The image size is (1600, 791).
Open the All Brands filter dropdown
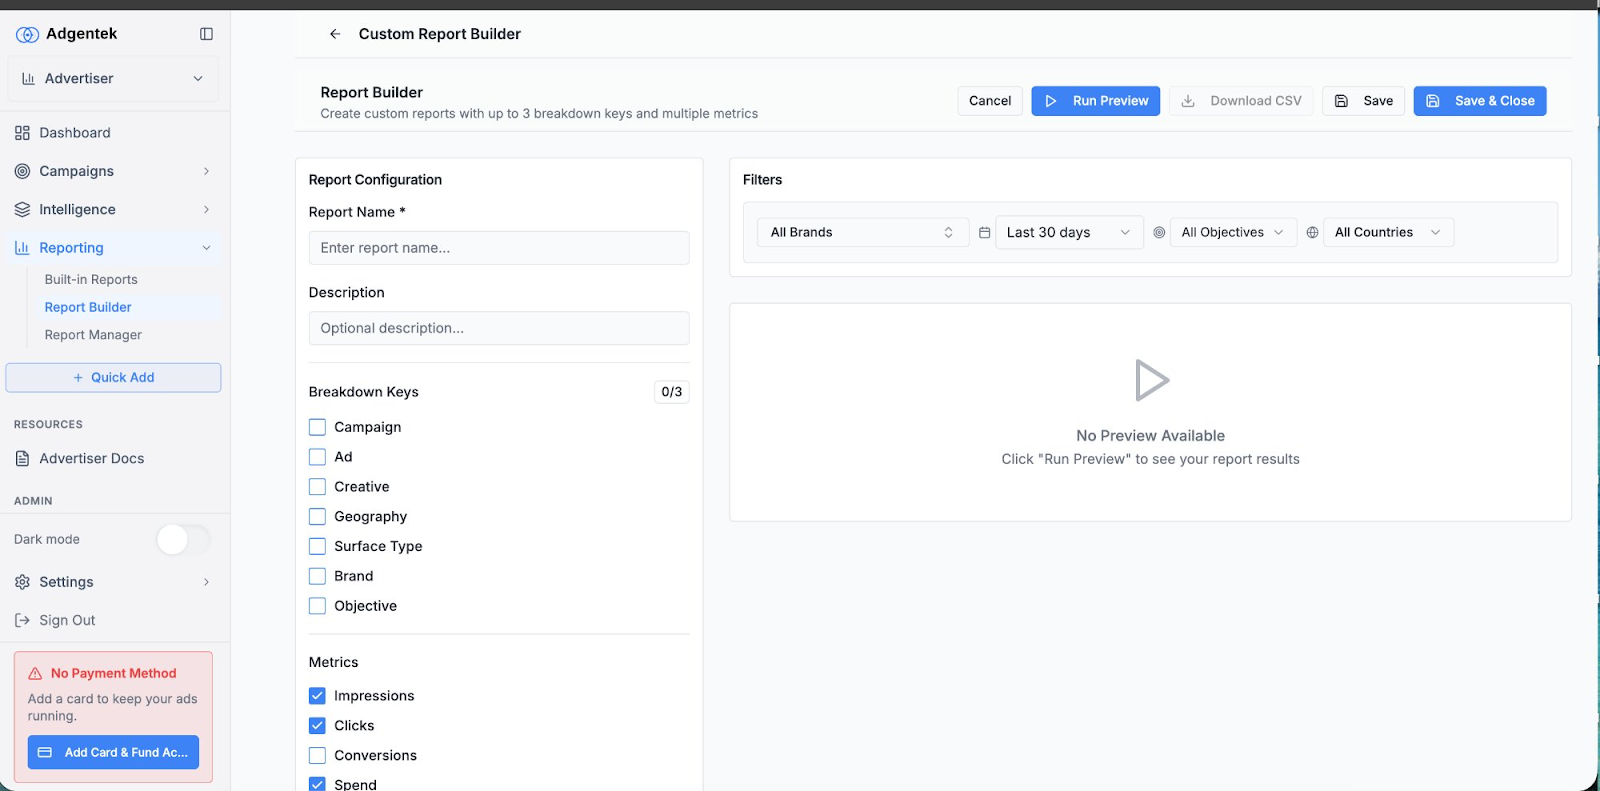(861, 233)
